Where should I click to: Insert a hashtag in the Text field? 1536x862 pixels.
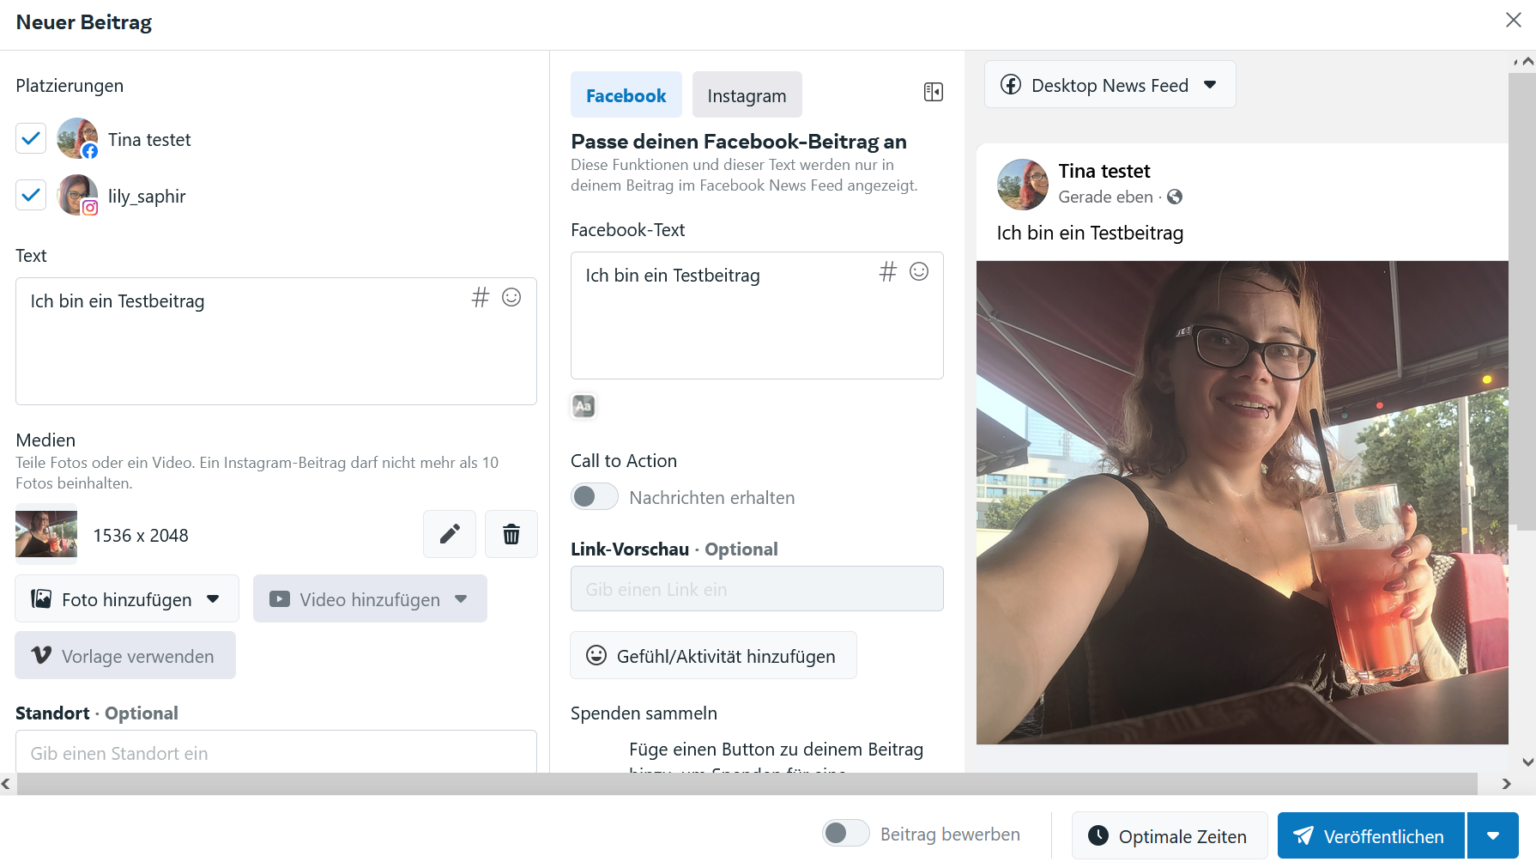(480, 297)
